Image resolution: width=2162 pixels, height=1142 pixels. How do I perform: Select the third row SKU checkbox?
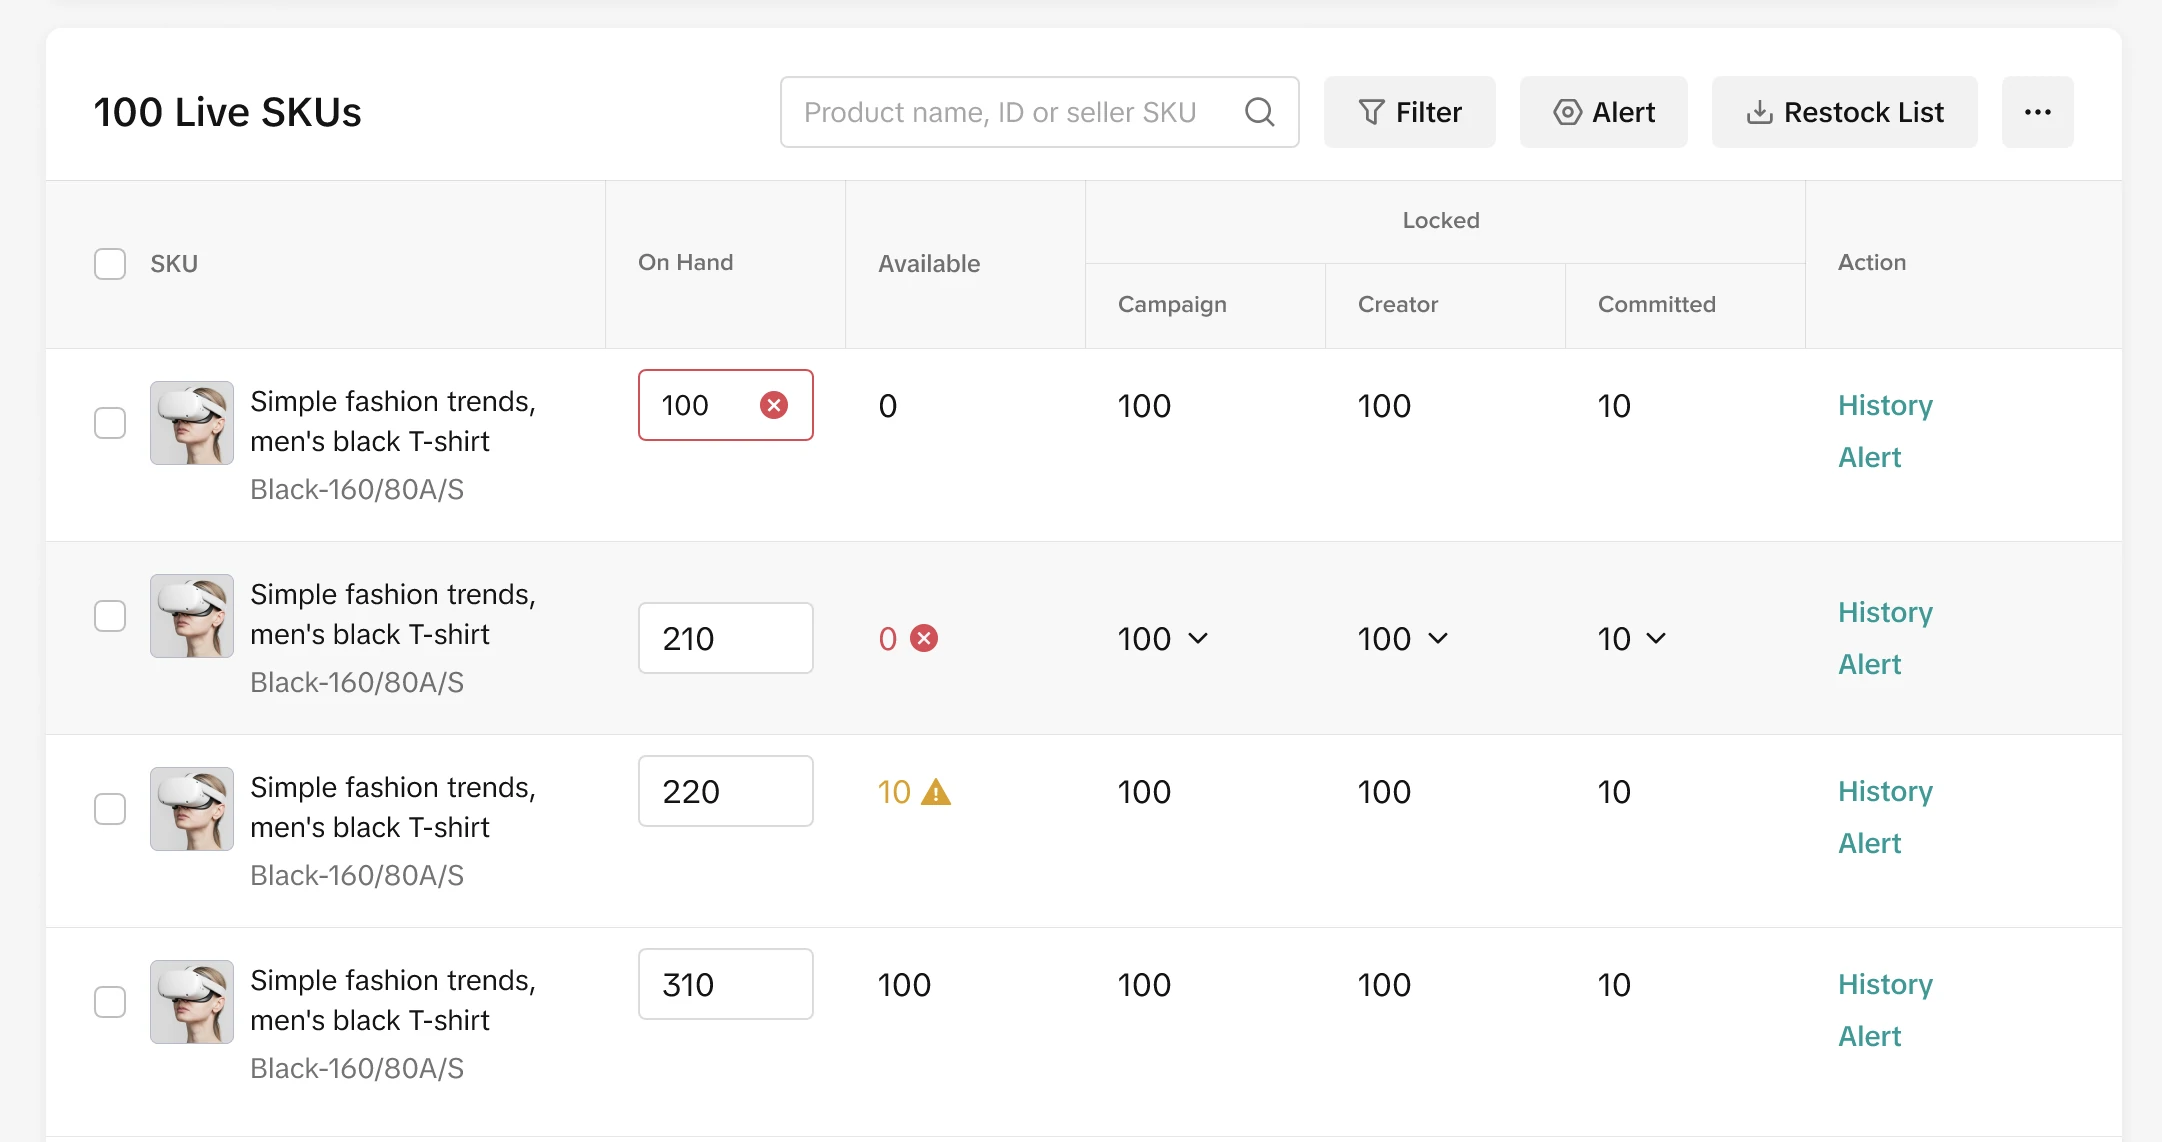[x=110, y=809]
